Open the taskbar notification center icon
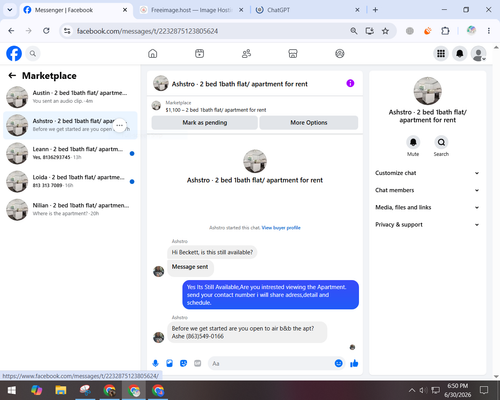Viewport: 500px width, 400px height. tap(484, 390)
